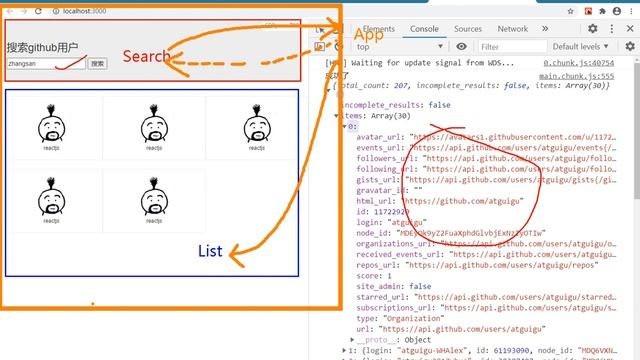
Task: Expand item 1 atguigu-WHAlex entry
Action: pos(344,350)
